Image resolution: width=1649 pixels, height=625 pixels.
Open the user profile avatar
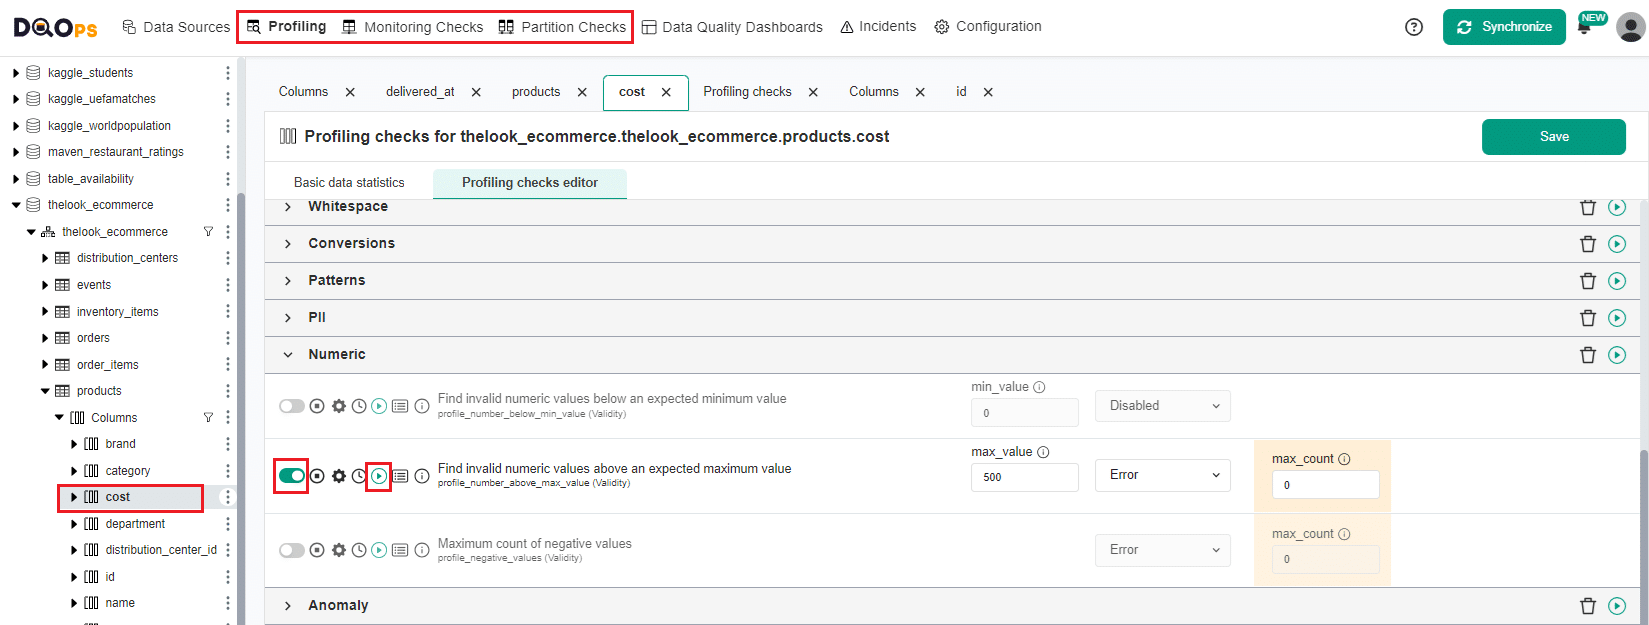1631,27
